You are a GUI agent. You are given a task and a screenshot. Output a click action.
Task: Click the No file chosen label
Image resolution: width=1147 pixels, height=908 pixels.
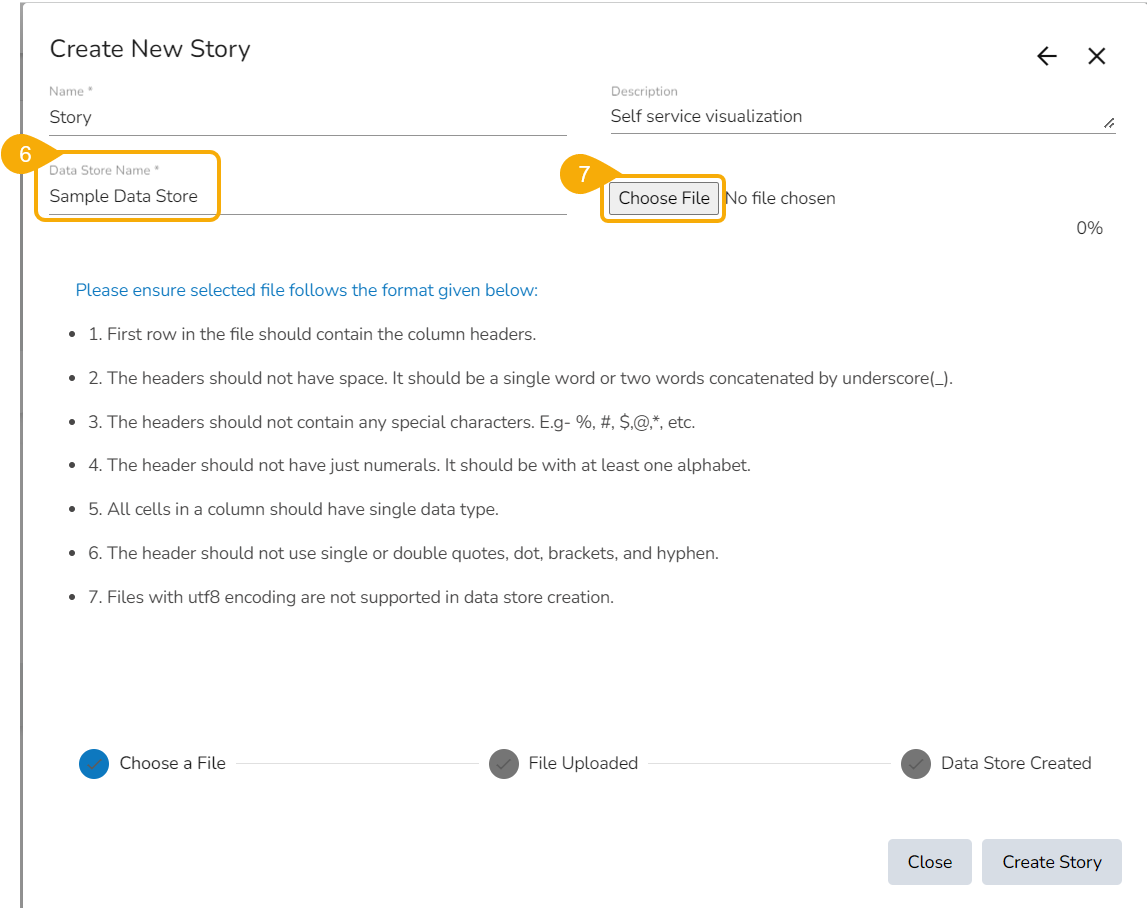pyautogui.click(x=779, y=198)
